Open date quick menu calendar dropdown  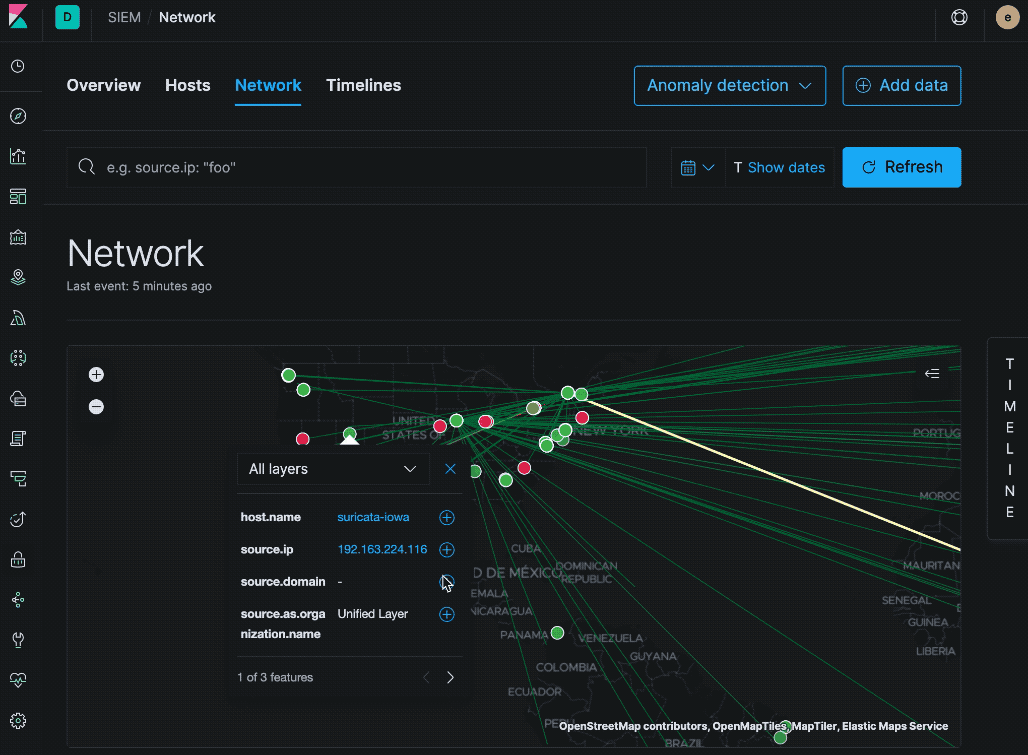(x=698, y=168)
